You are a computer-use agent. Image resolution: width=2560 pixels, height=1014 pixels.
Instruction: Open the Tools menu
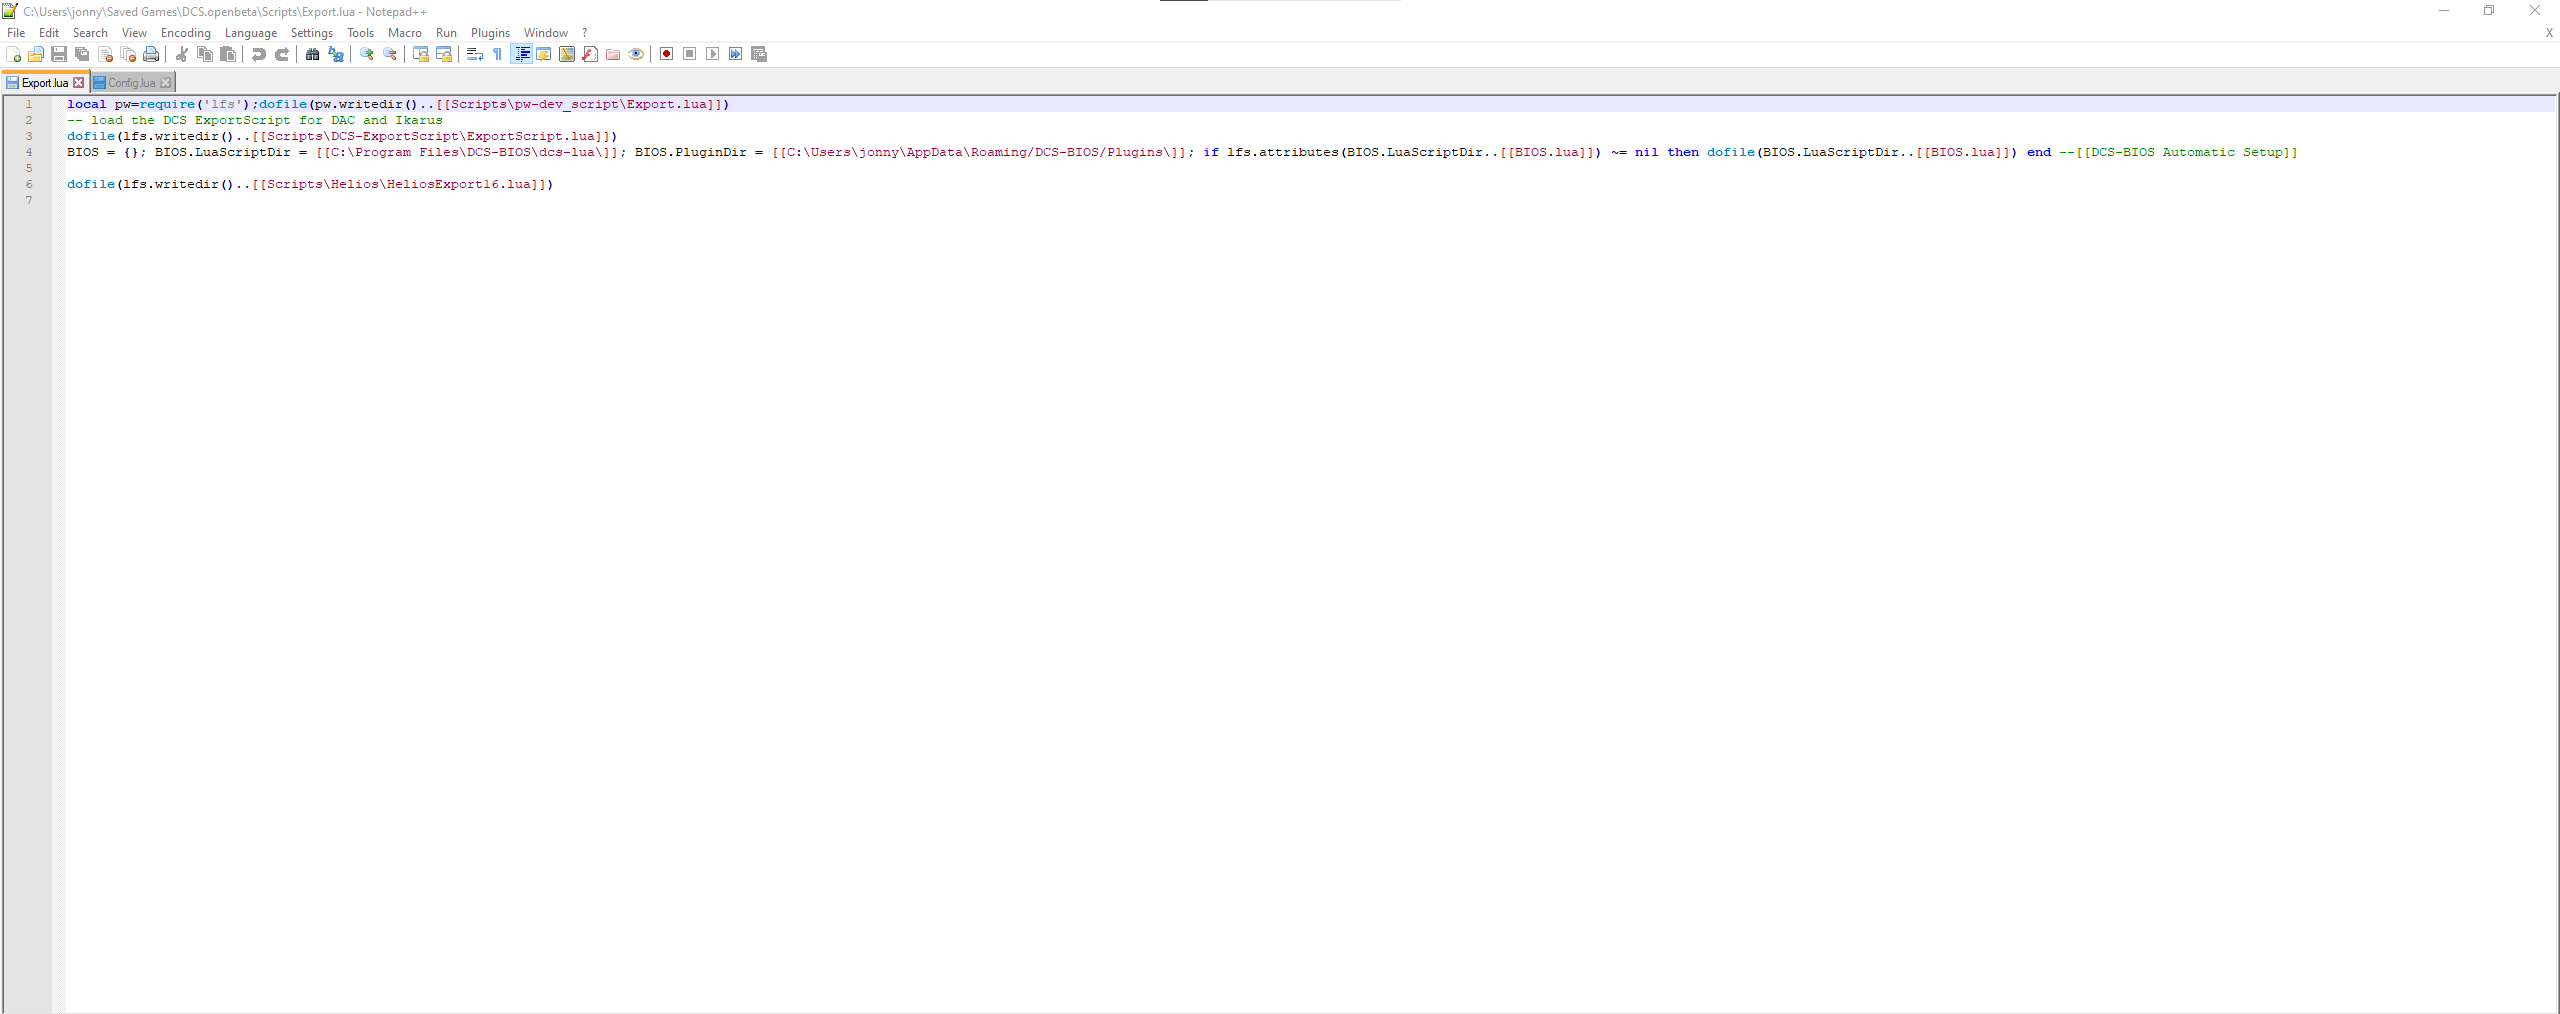(x=360, y=33)
